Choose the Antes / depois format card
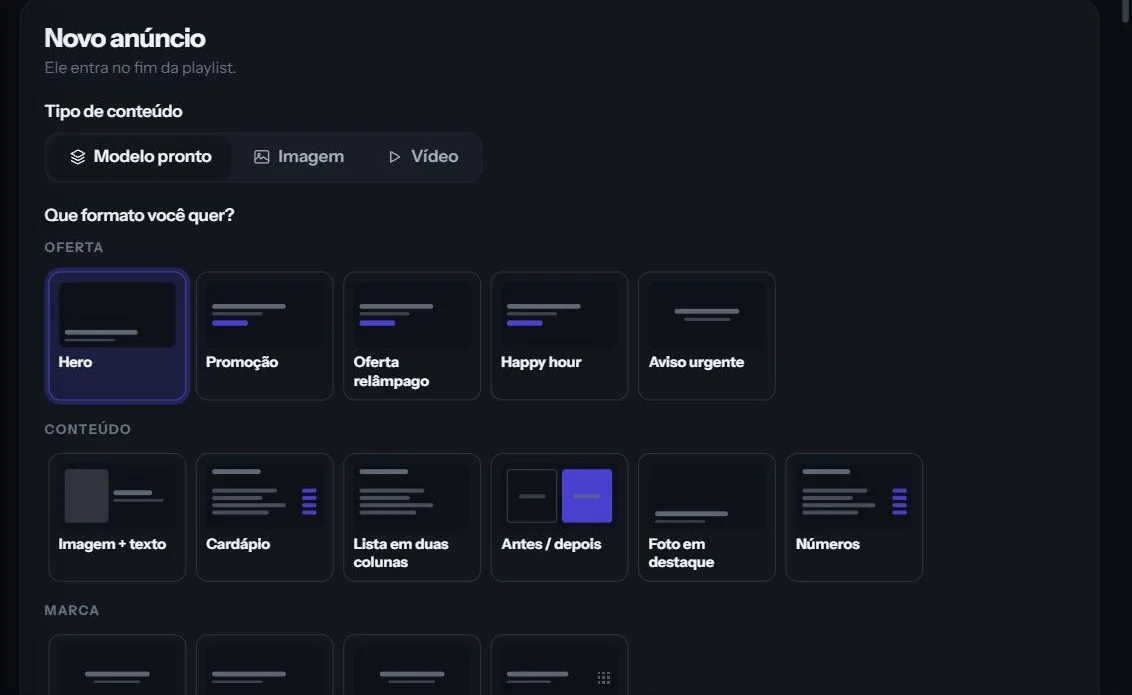The height and width of the screenshot is (695, 1132). tap(559, 517)
